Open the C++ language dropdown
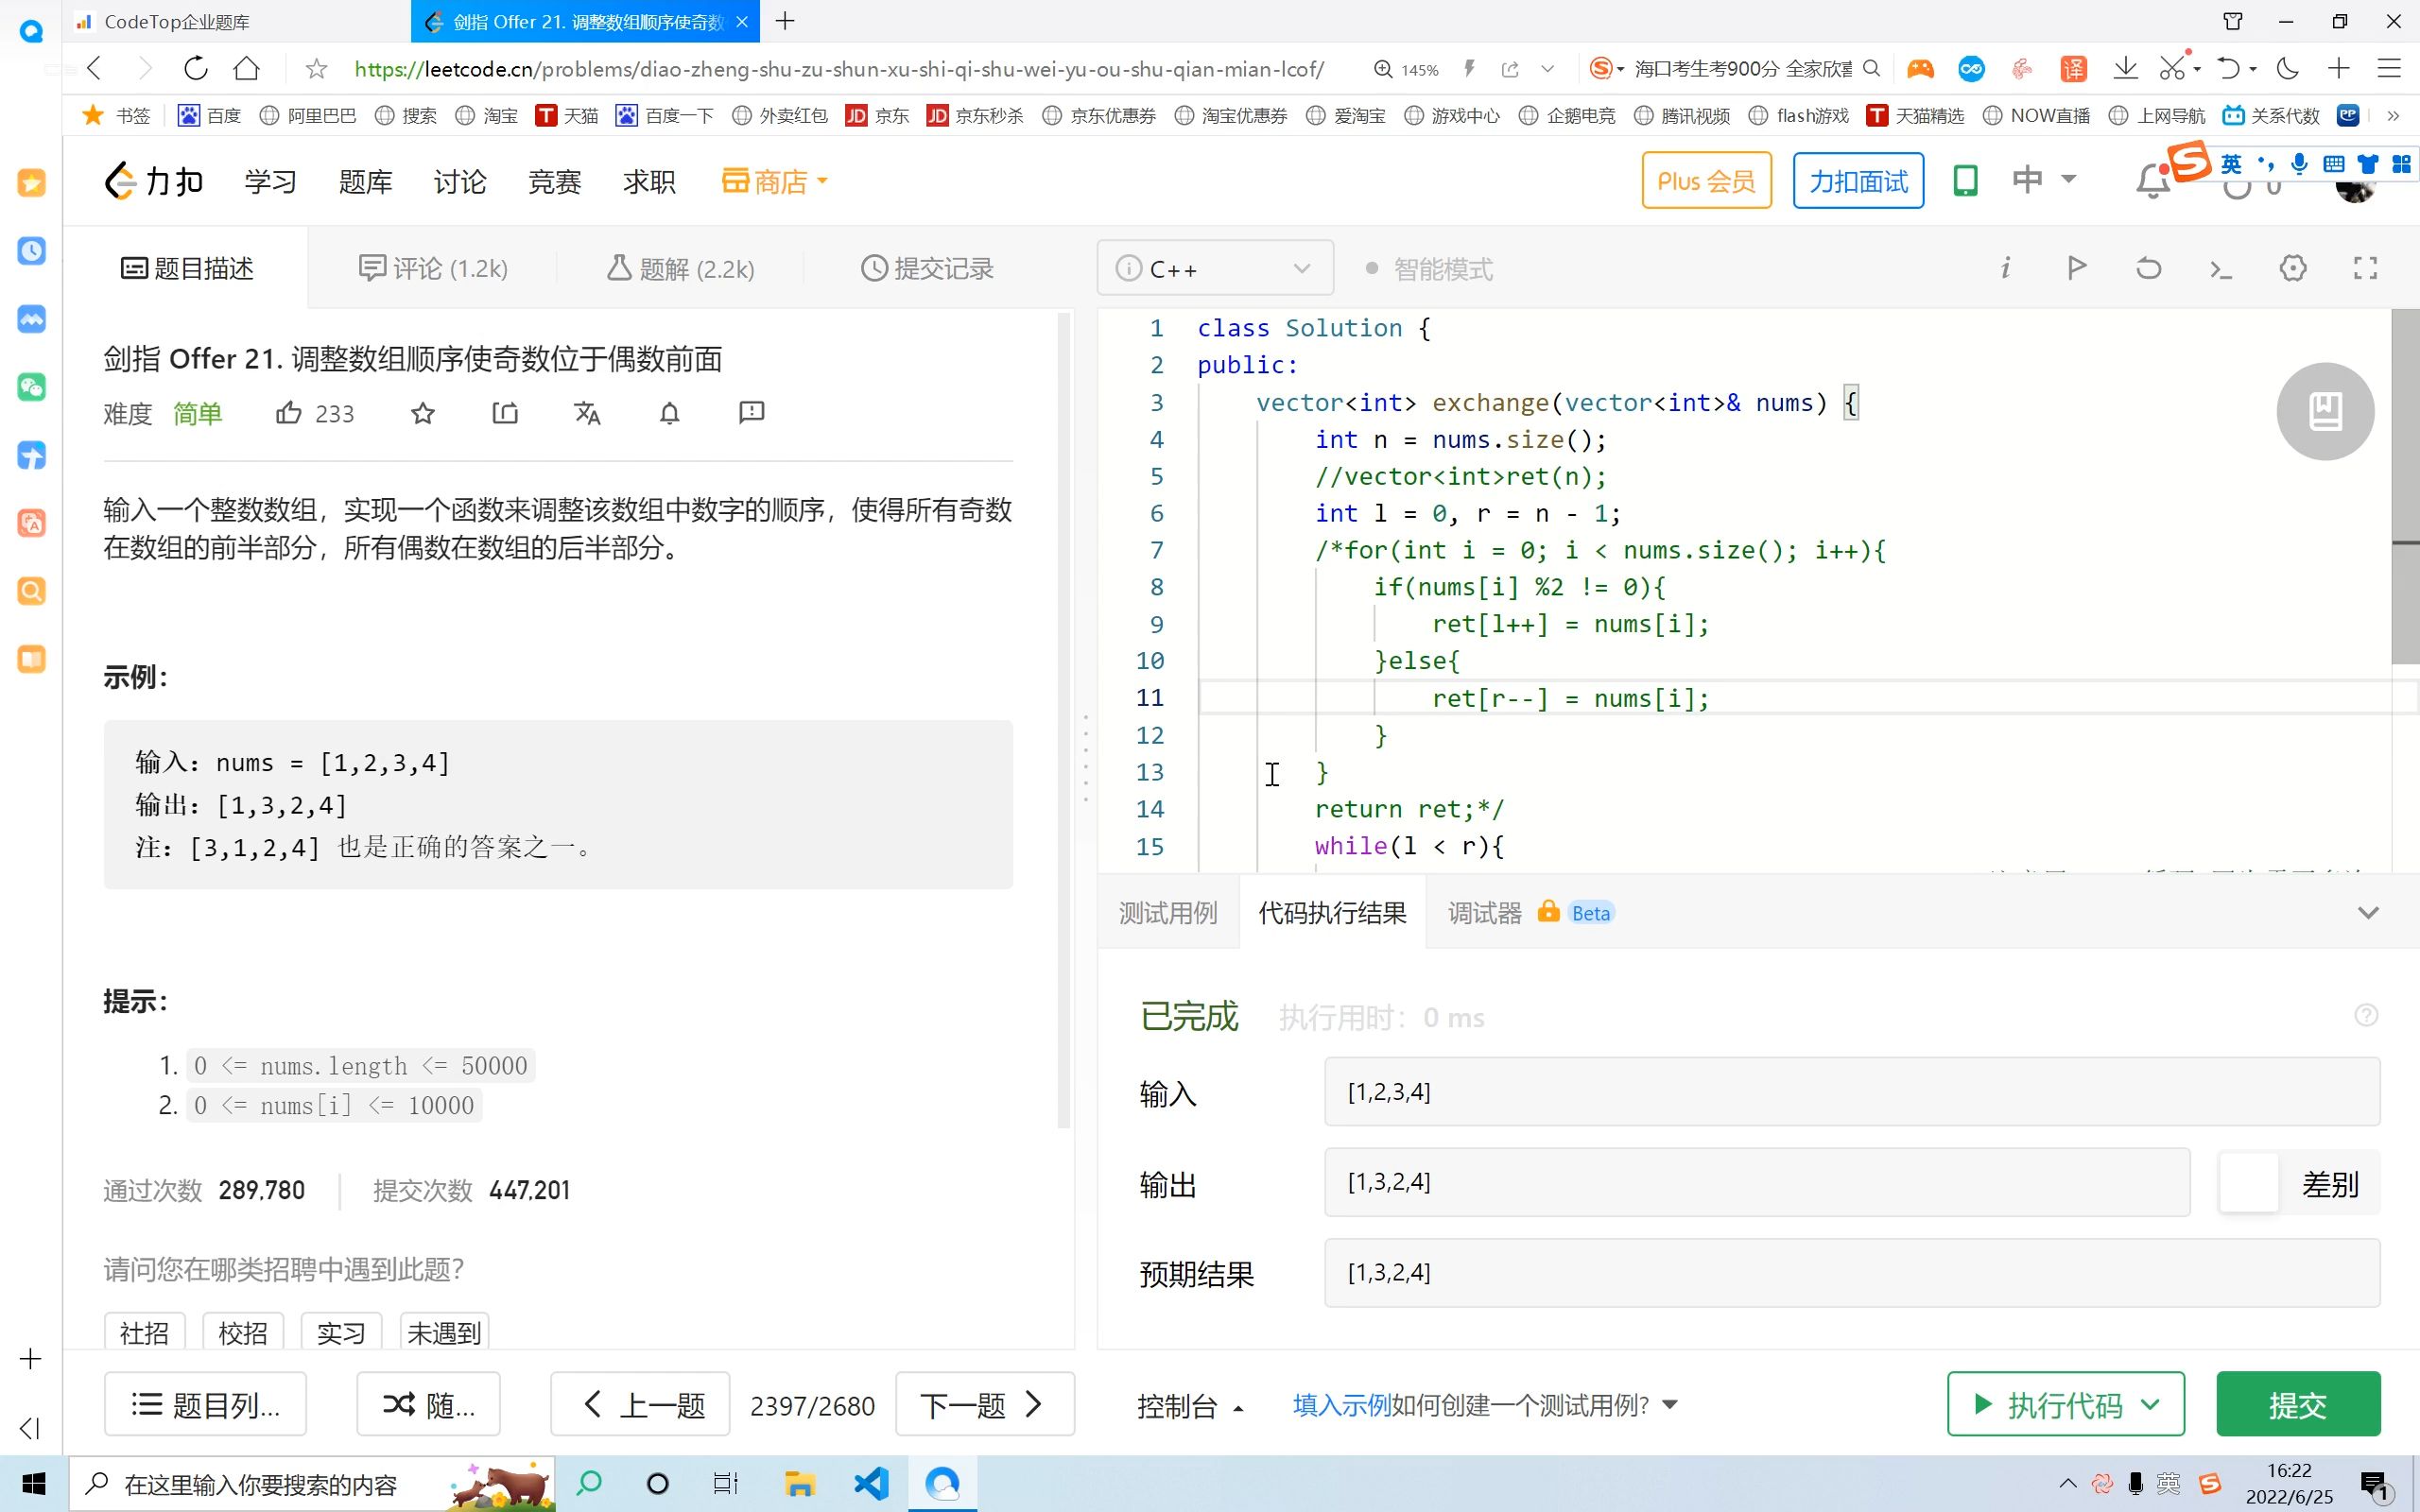This screenshot has width=2420, height=1512. [x=1214, y=268]
